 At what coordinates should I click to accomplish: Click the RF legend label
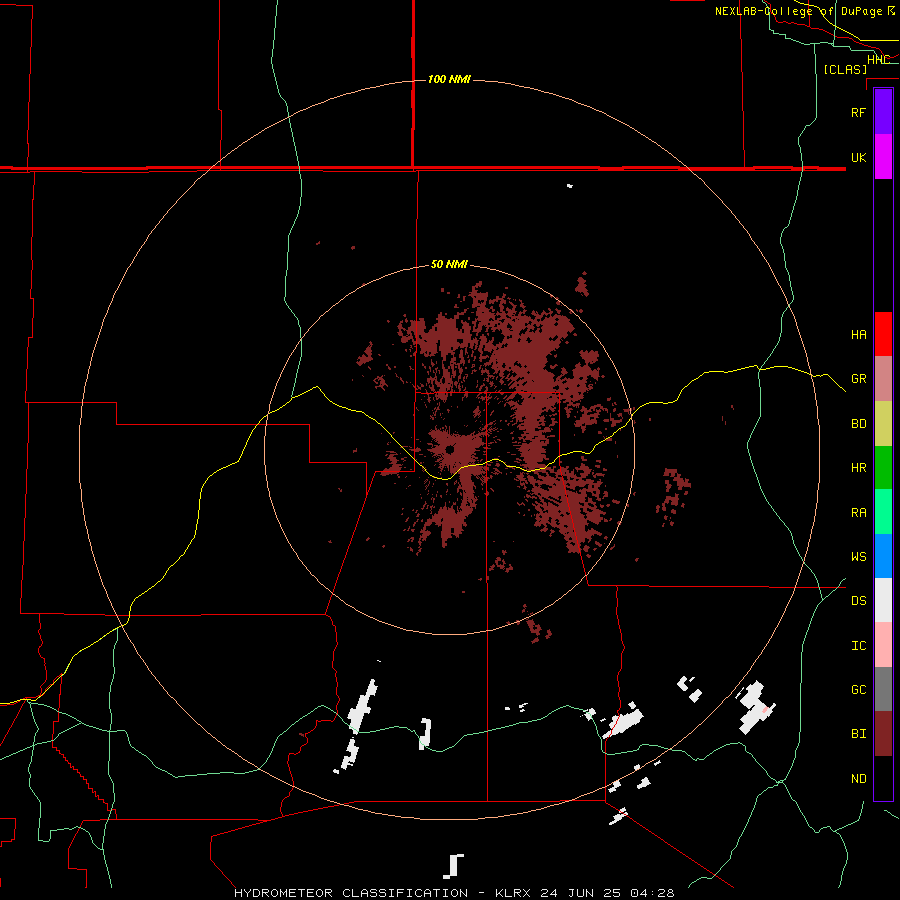858,112
